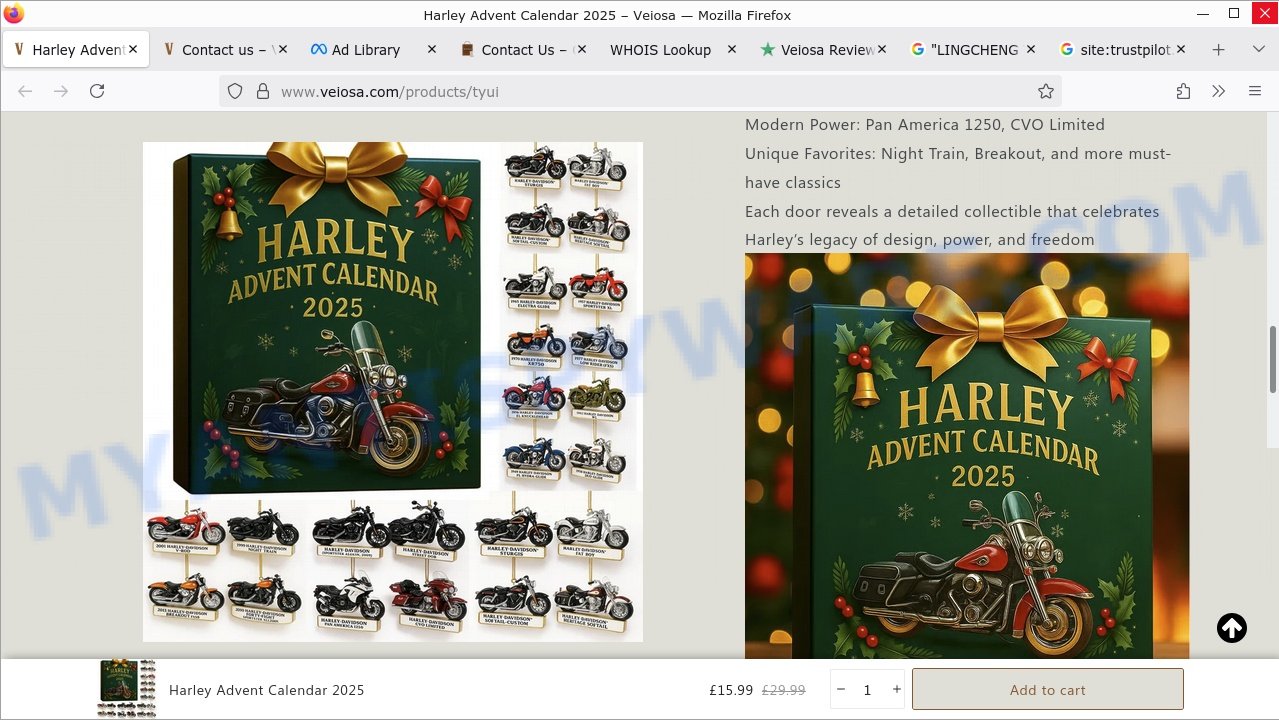
Task: Open the tracking protection shield icon
Action: [x=235, y=91]
